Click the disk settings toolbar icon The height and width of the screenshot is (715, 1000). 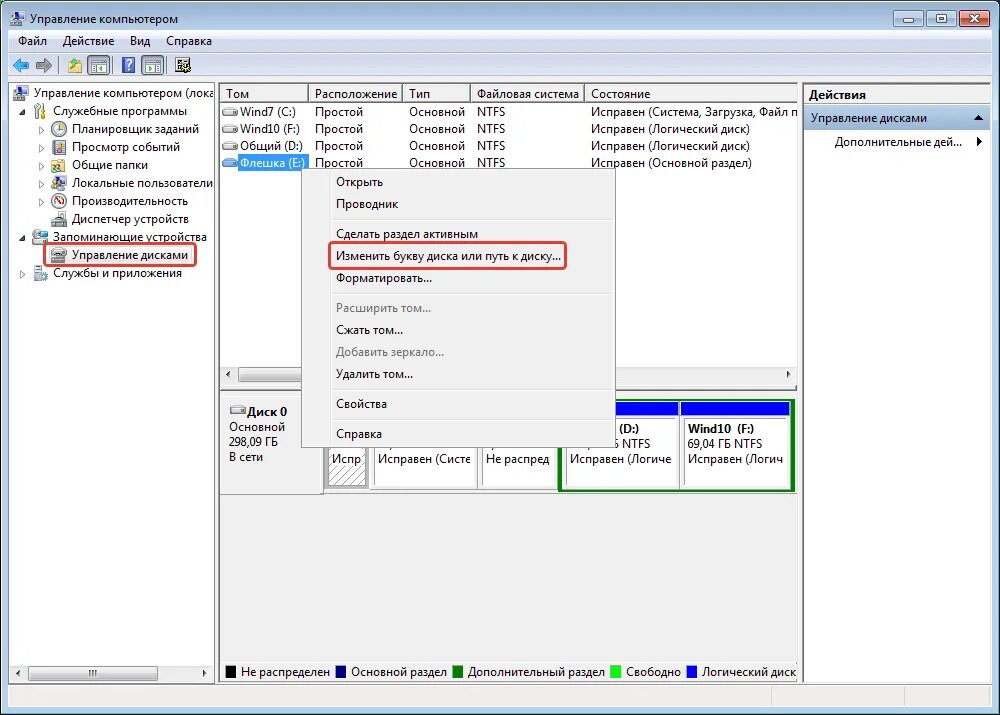click(183, 65)
